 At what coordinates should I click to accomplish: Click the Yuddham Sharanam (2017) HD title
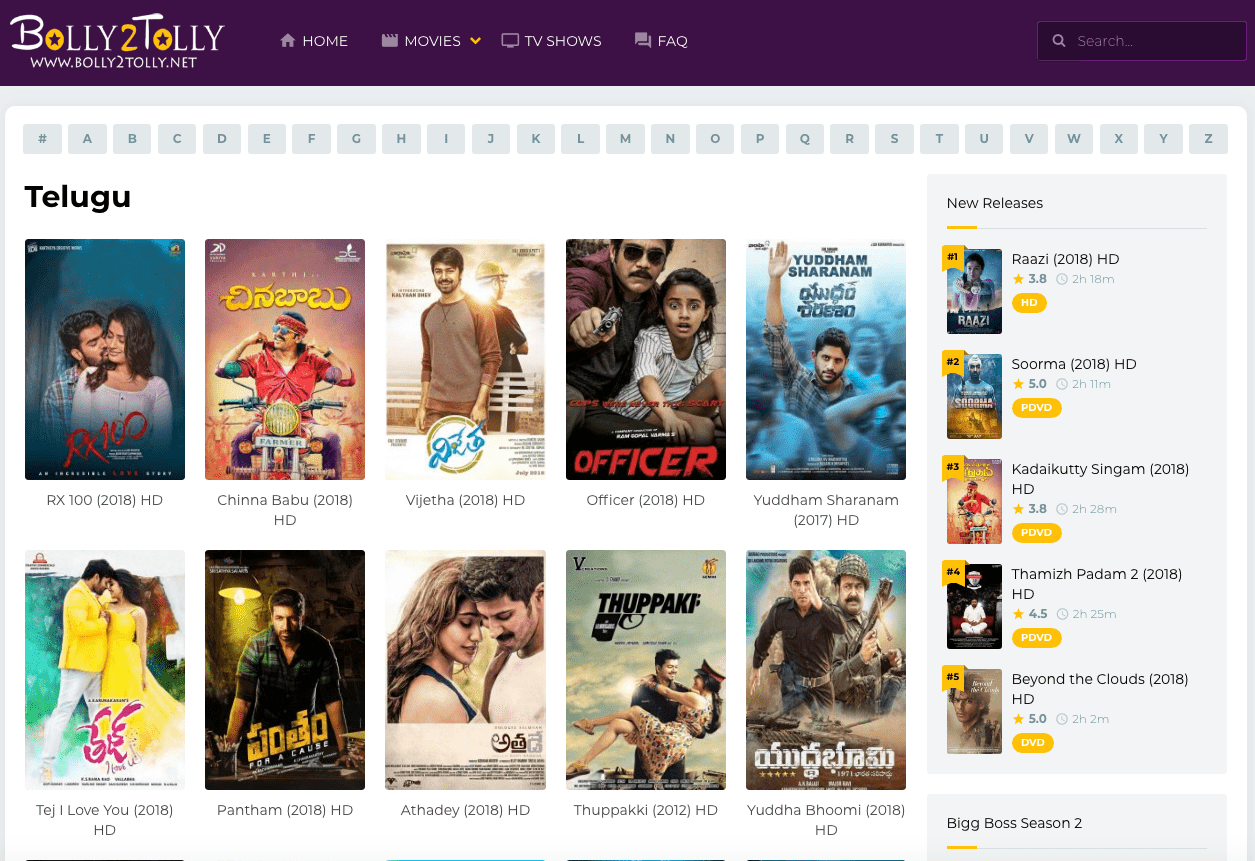click(826, 510)
